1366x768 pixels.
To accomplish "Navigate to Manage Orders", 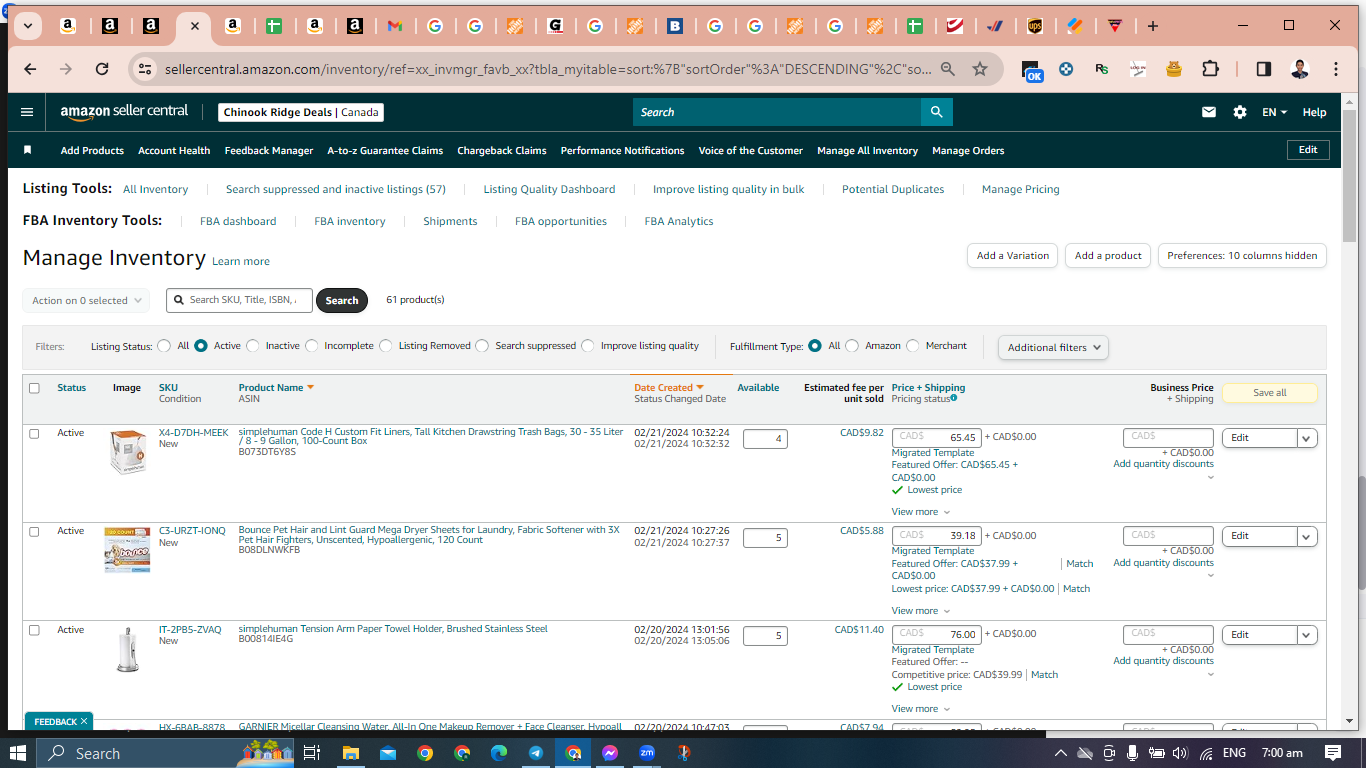I will (968, 150).
